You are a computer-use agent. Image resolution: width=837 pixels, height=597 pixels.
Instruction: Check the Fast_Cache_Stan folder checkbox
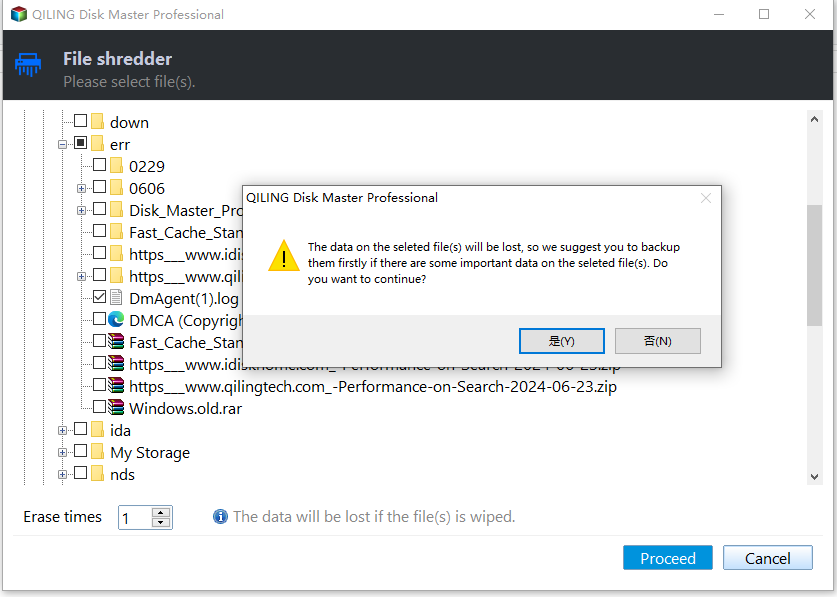[x=100, y=231]
